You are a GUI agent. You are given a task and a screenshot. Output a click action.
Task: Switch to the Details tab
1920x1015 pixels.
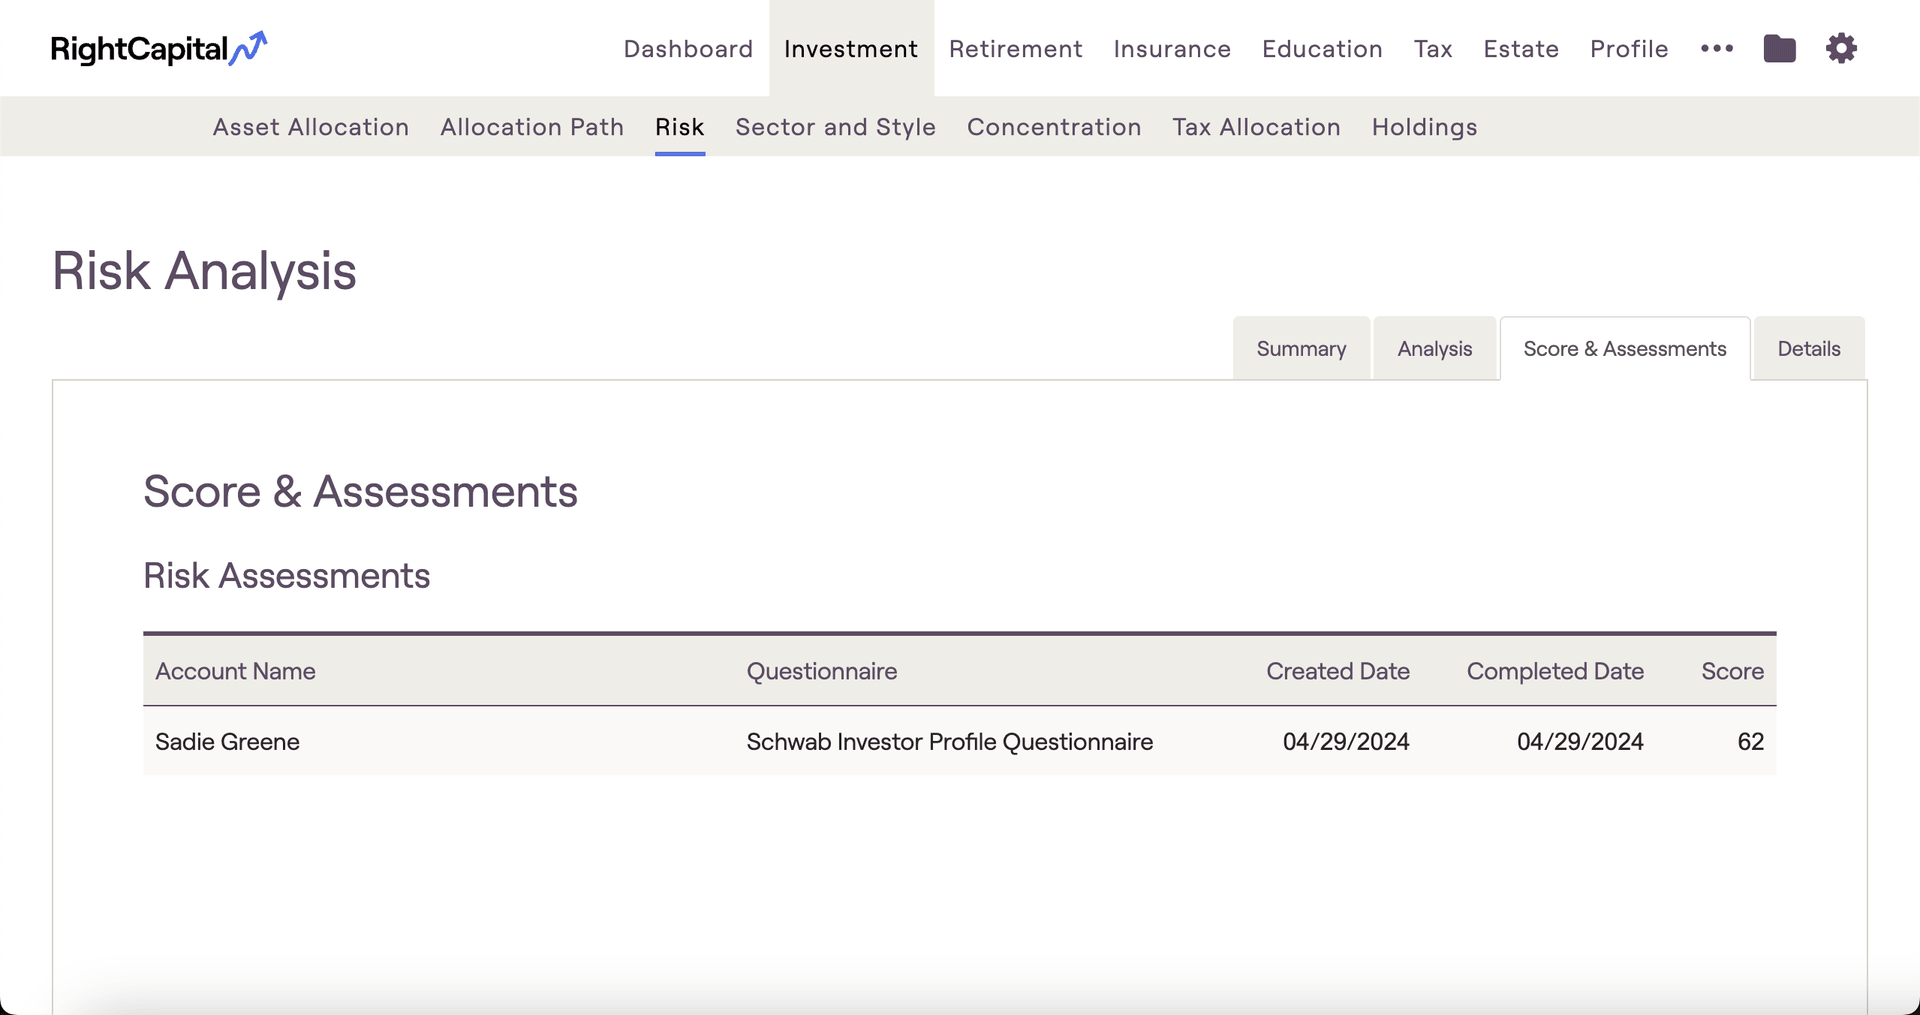coord(1808,349)
